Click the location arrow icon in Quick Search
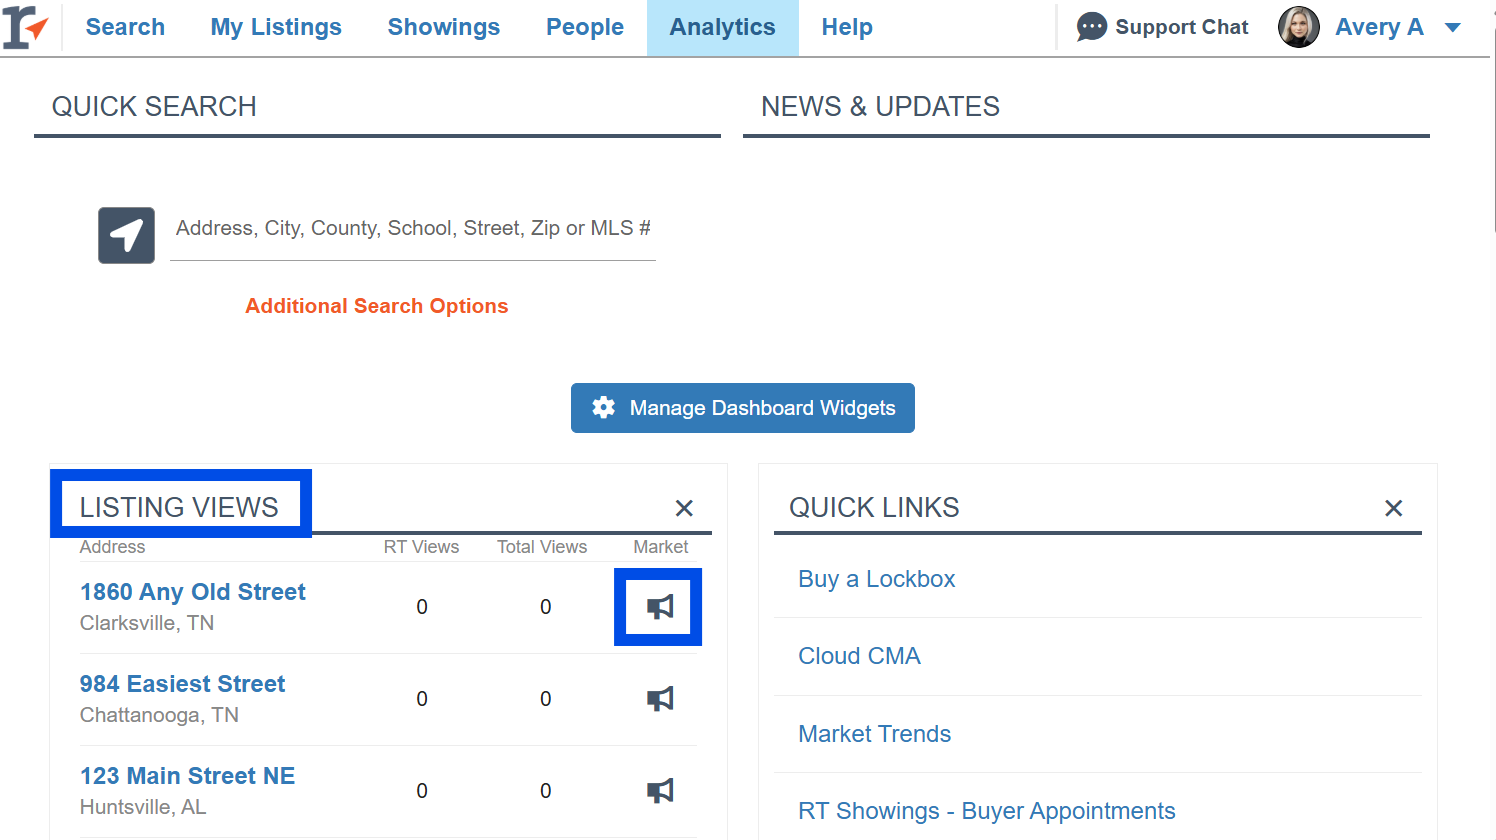1496x840 pixels. pyautogui.click(x=126, y=236)
